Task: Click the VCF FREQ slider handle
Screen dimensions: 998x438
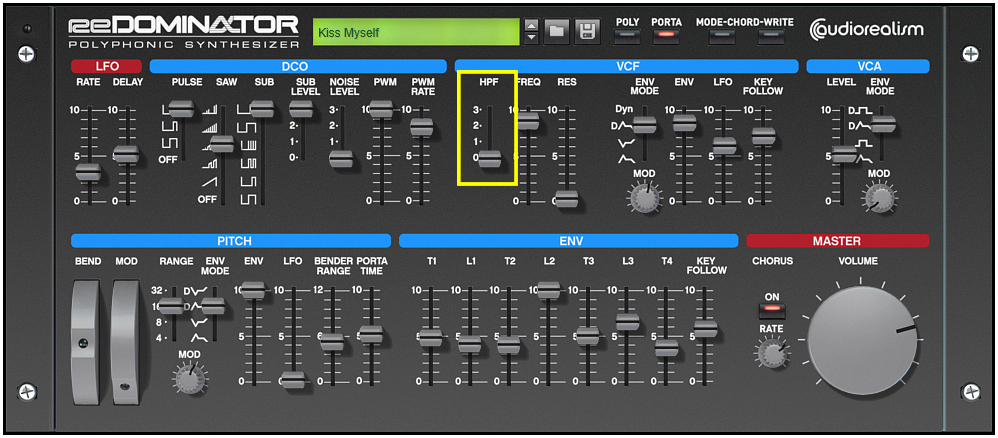Action: coord(526,120)
